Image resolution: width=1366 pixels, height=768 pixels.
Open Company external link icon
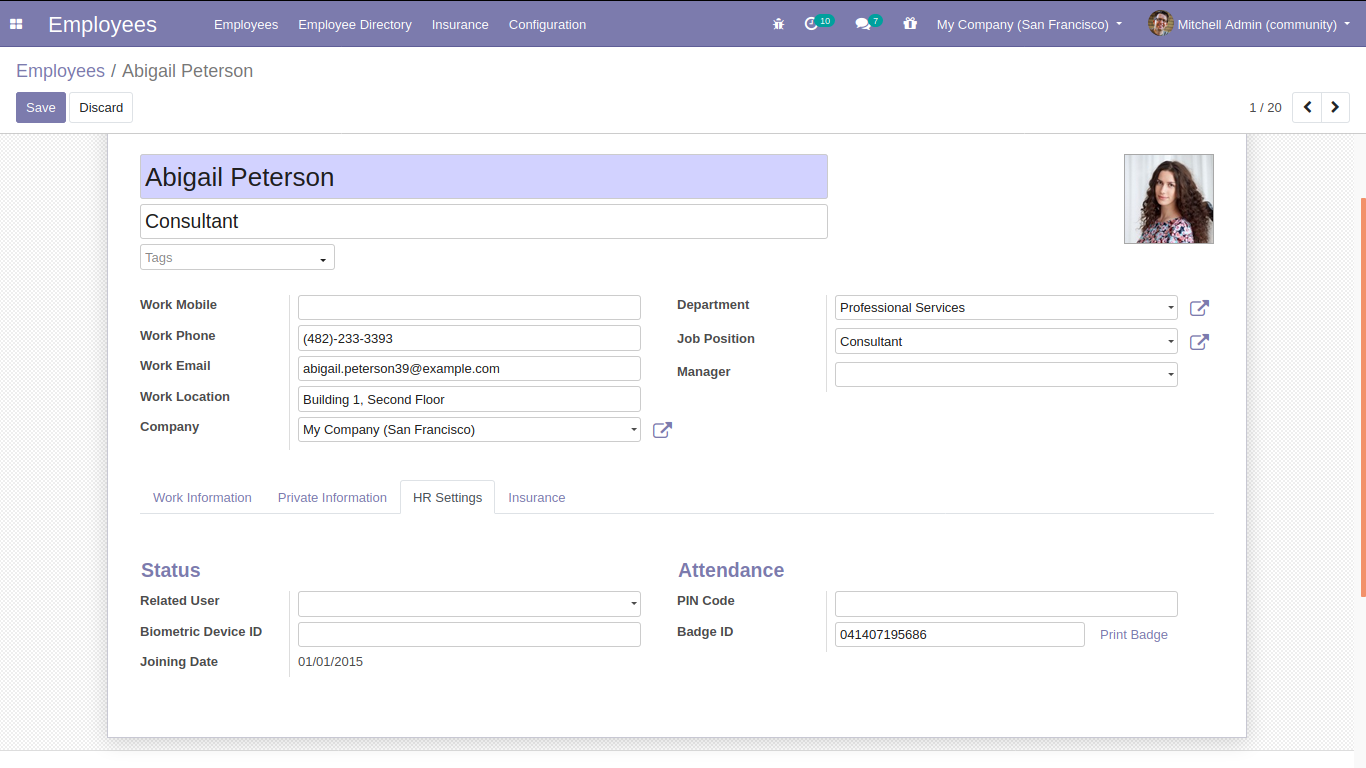click(x=662, y=430)
